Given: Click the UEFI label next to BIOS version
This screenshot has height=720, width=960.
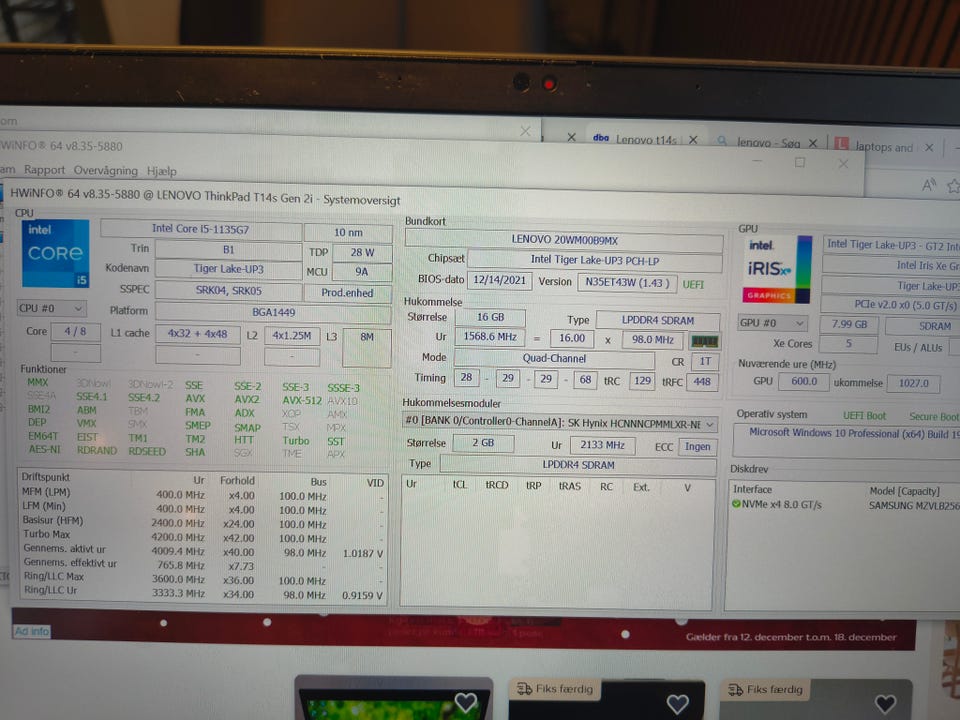Looking at the screenshot, I should pyautogui.click(x=693, y=285).
